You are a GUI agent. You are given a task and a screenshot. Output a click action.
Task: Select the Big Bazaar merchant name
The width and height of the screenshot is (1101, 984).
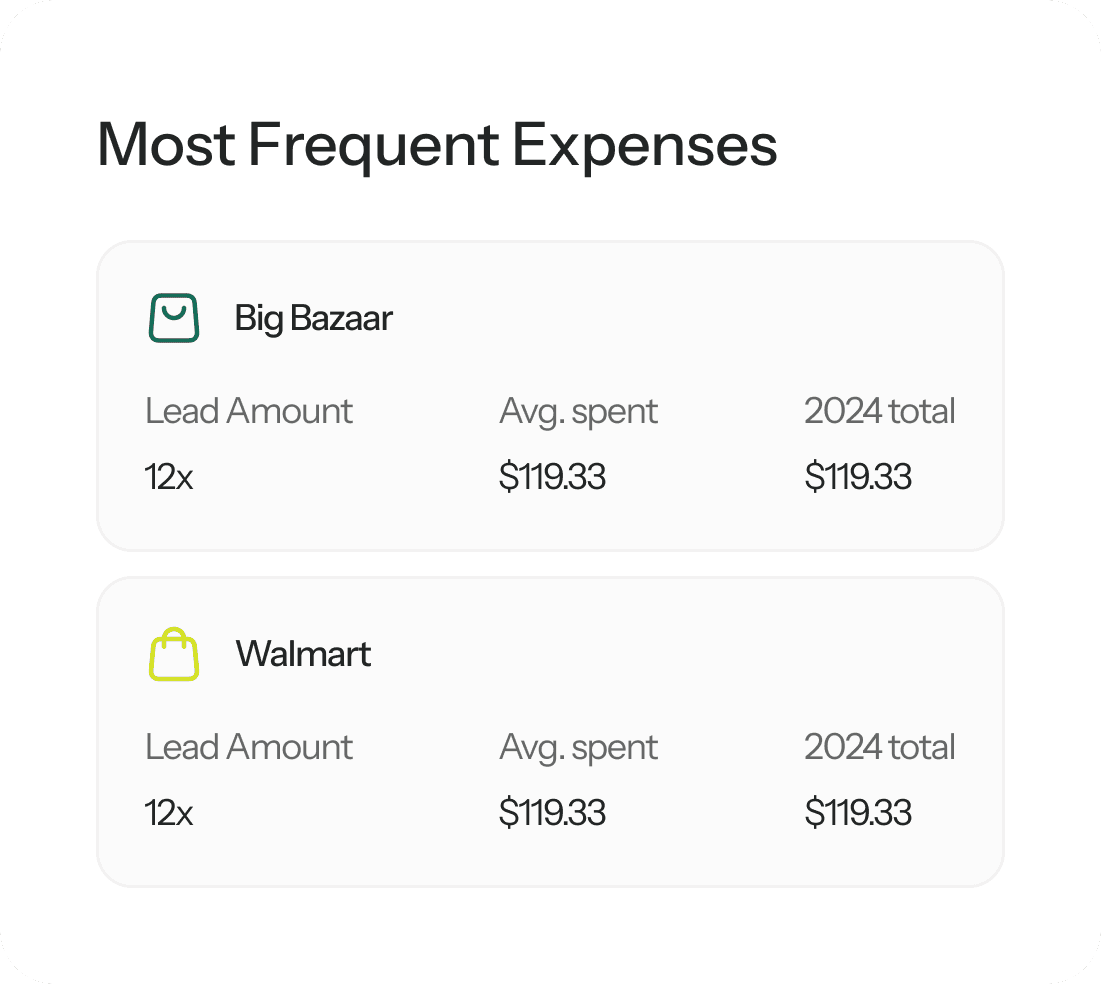pos(313,318)
